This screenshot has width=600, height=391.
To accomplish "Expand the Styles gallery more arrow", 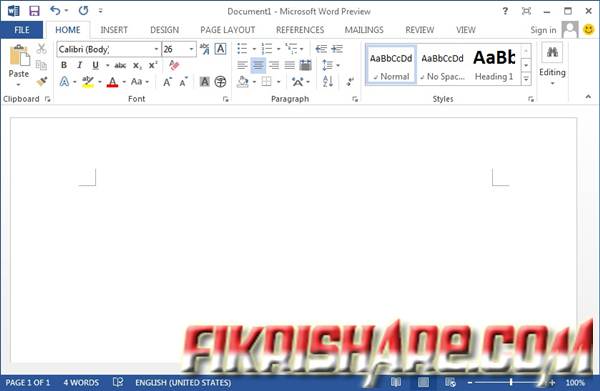I will (x=526, y=79).
